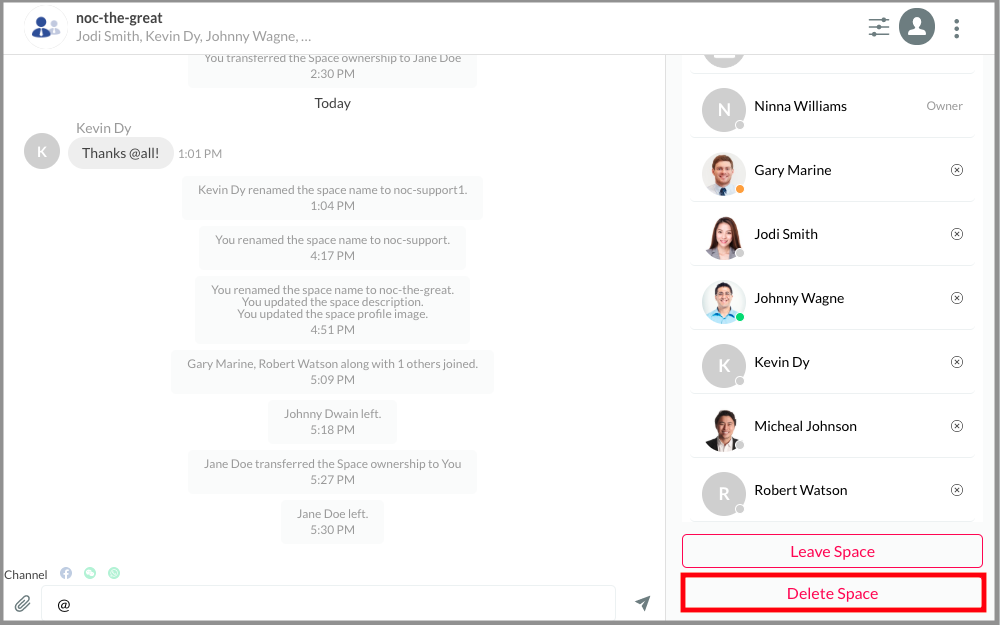The height and width of the screenshot is (625, 1000).
Task: Click the 'Thanks @all!' message bubble
Action: pyautogui.click(x=121, y=153)
